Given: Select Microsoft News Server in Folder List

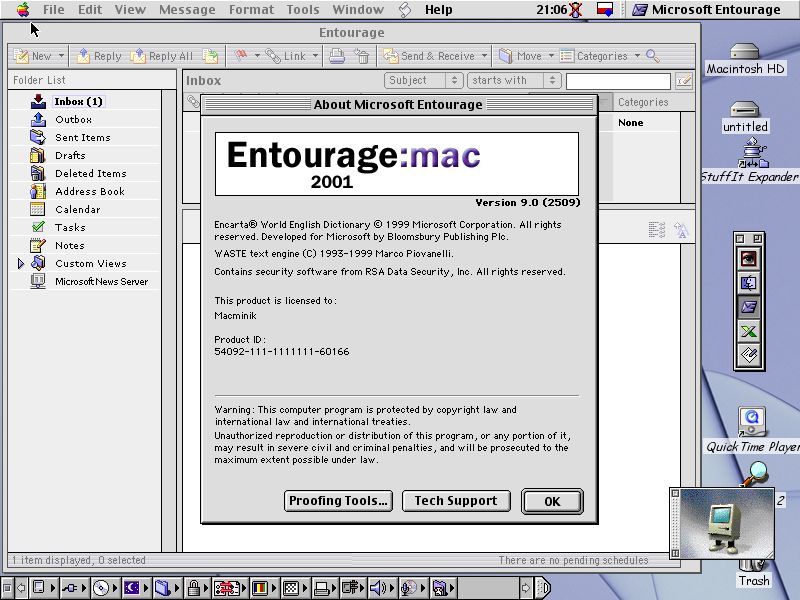Looking at the screenshot, I should click(x=101, y=281).
